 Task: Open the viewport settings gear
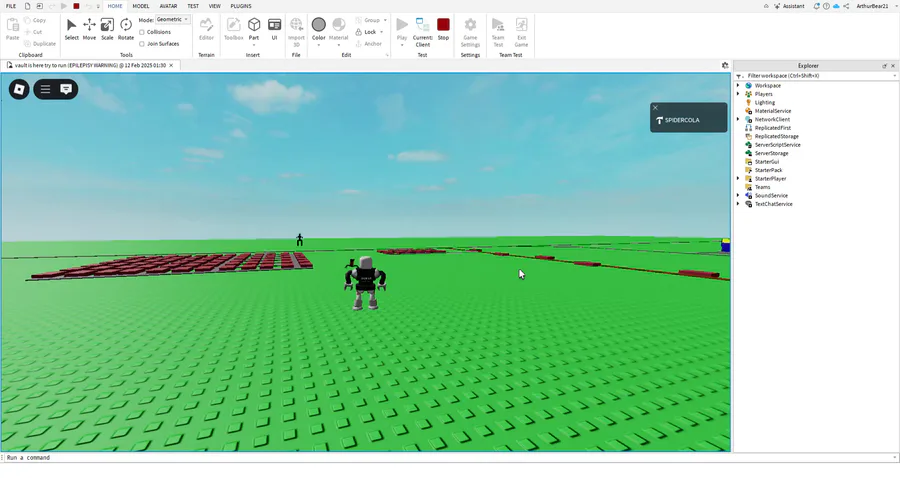[x=725, y=65]
